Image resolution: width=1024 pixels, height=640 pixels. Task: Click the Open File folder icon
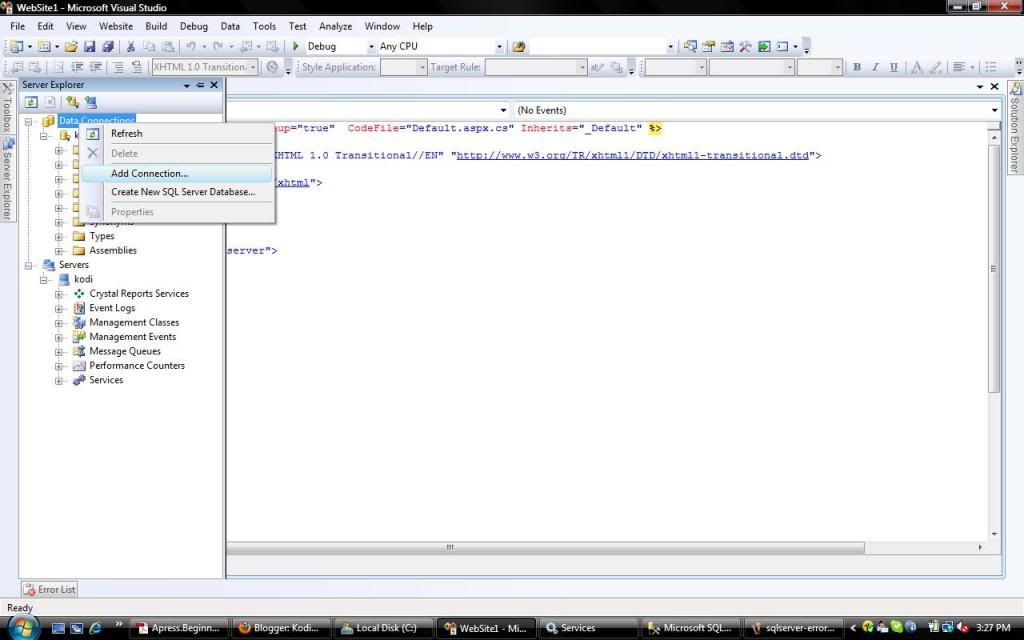pos(71,46)
